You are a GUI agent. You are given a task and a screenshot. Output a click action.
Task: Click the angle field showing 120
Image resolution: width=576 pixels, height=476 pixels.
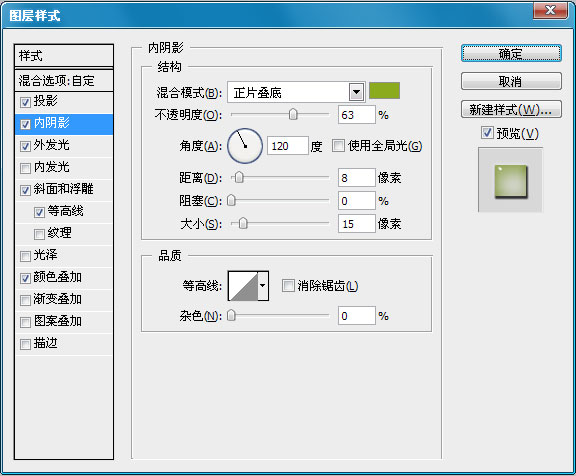point(287,146)
